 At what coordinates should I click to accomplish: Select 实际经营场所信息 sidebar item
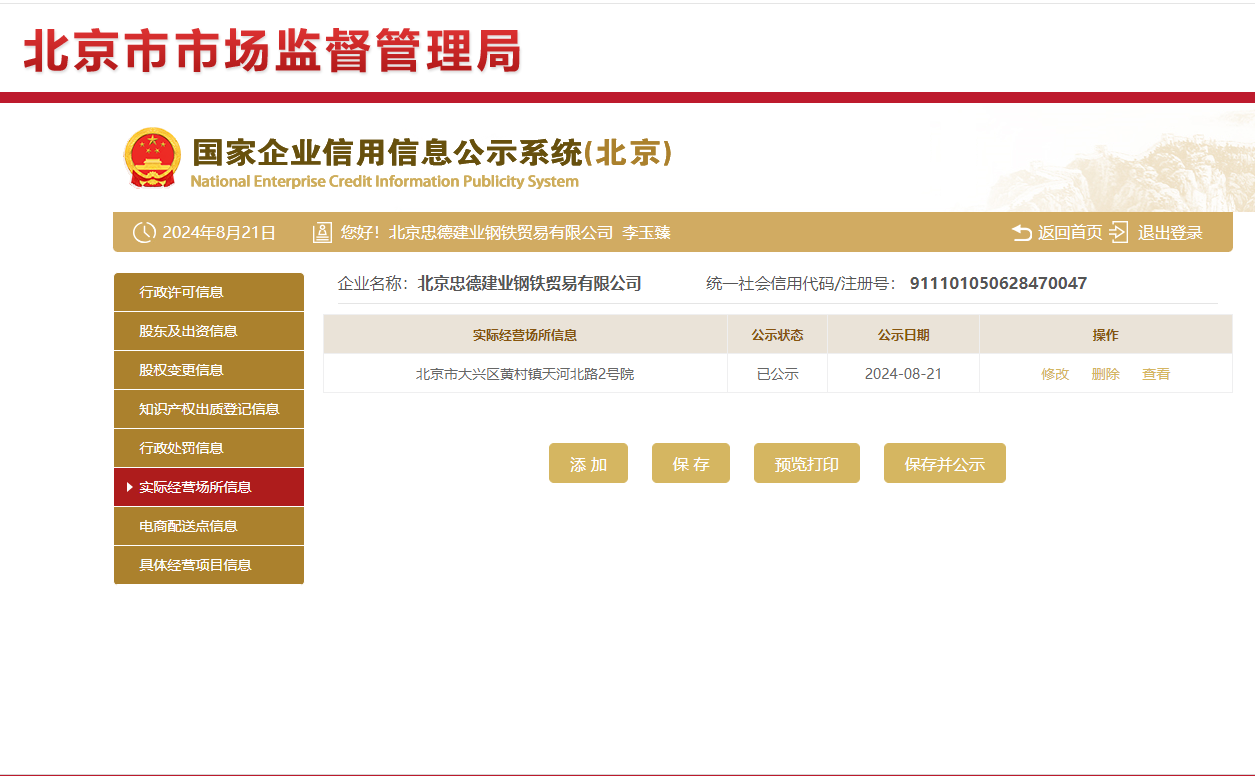(x=208, y=487)
